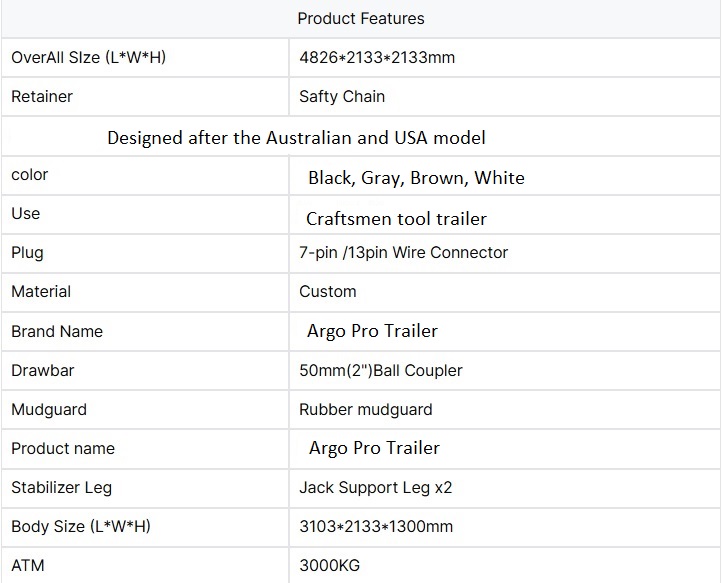
Task: Click the Plug row label
Action: [27, 252]
